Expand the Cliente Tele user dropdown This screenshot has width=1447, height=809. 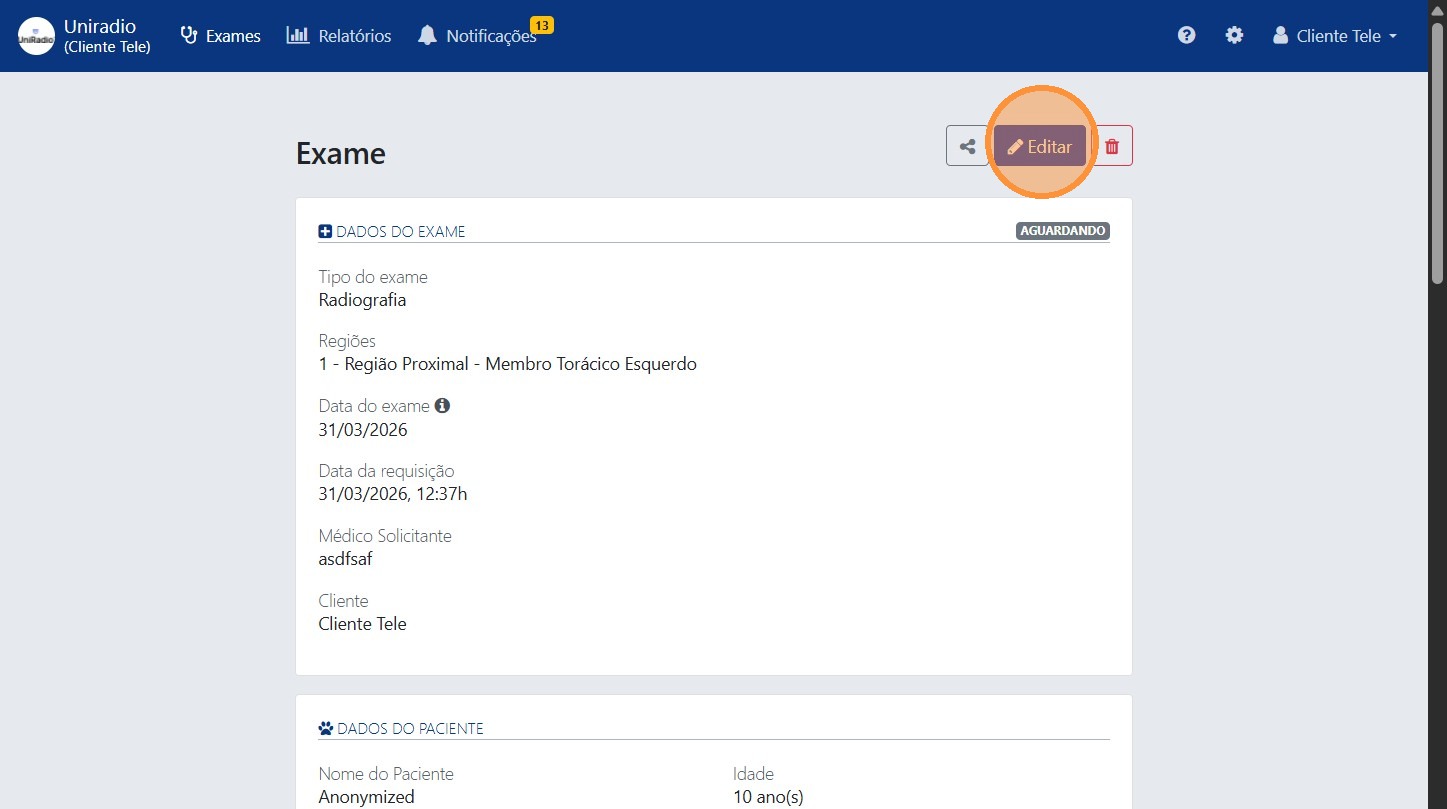click(1335, 36)
